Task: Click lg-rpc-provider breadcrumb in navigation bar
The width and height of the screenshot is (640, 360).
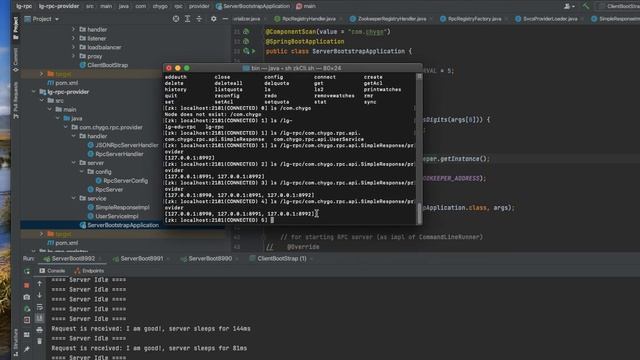Action: click(x=59, y=6)
